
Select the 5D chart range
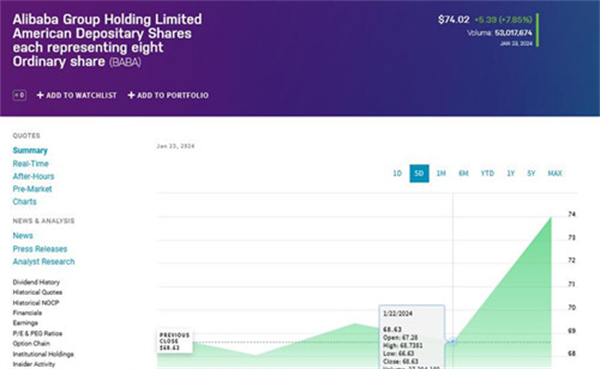click(419, 173)
